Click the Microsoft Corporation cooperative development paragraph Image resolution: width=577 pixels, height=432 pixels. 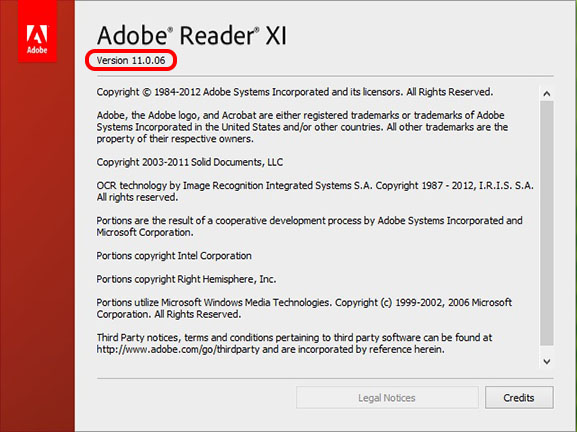309,226
